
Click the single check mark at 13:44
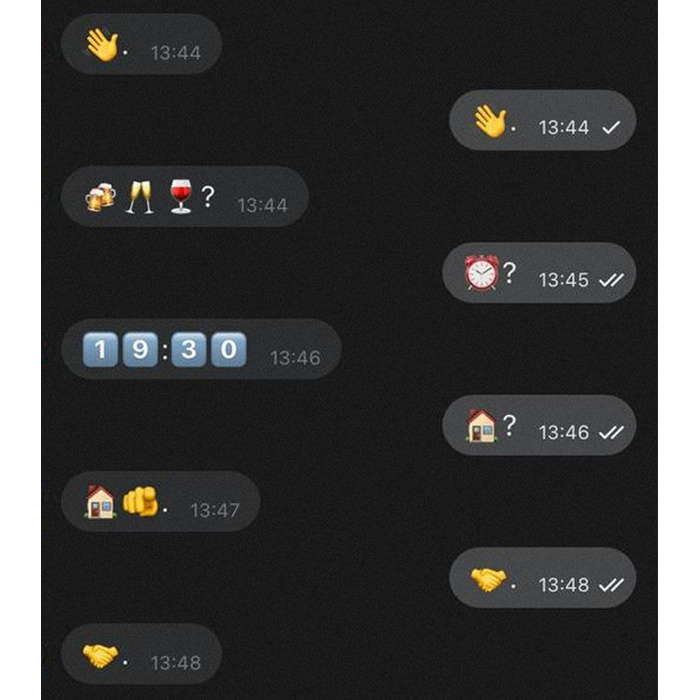[611, 128]
